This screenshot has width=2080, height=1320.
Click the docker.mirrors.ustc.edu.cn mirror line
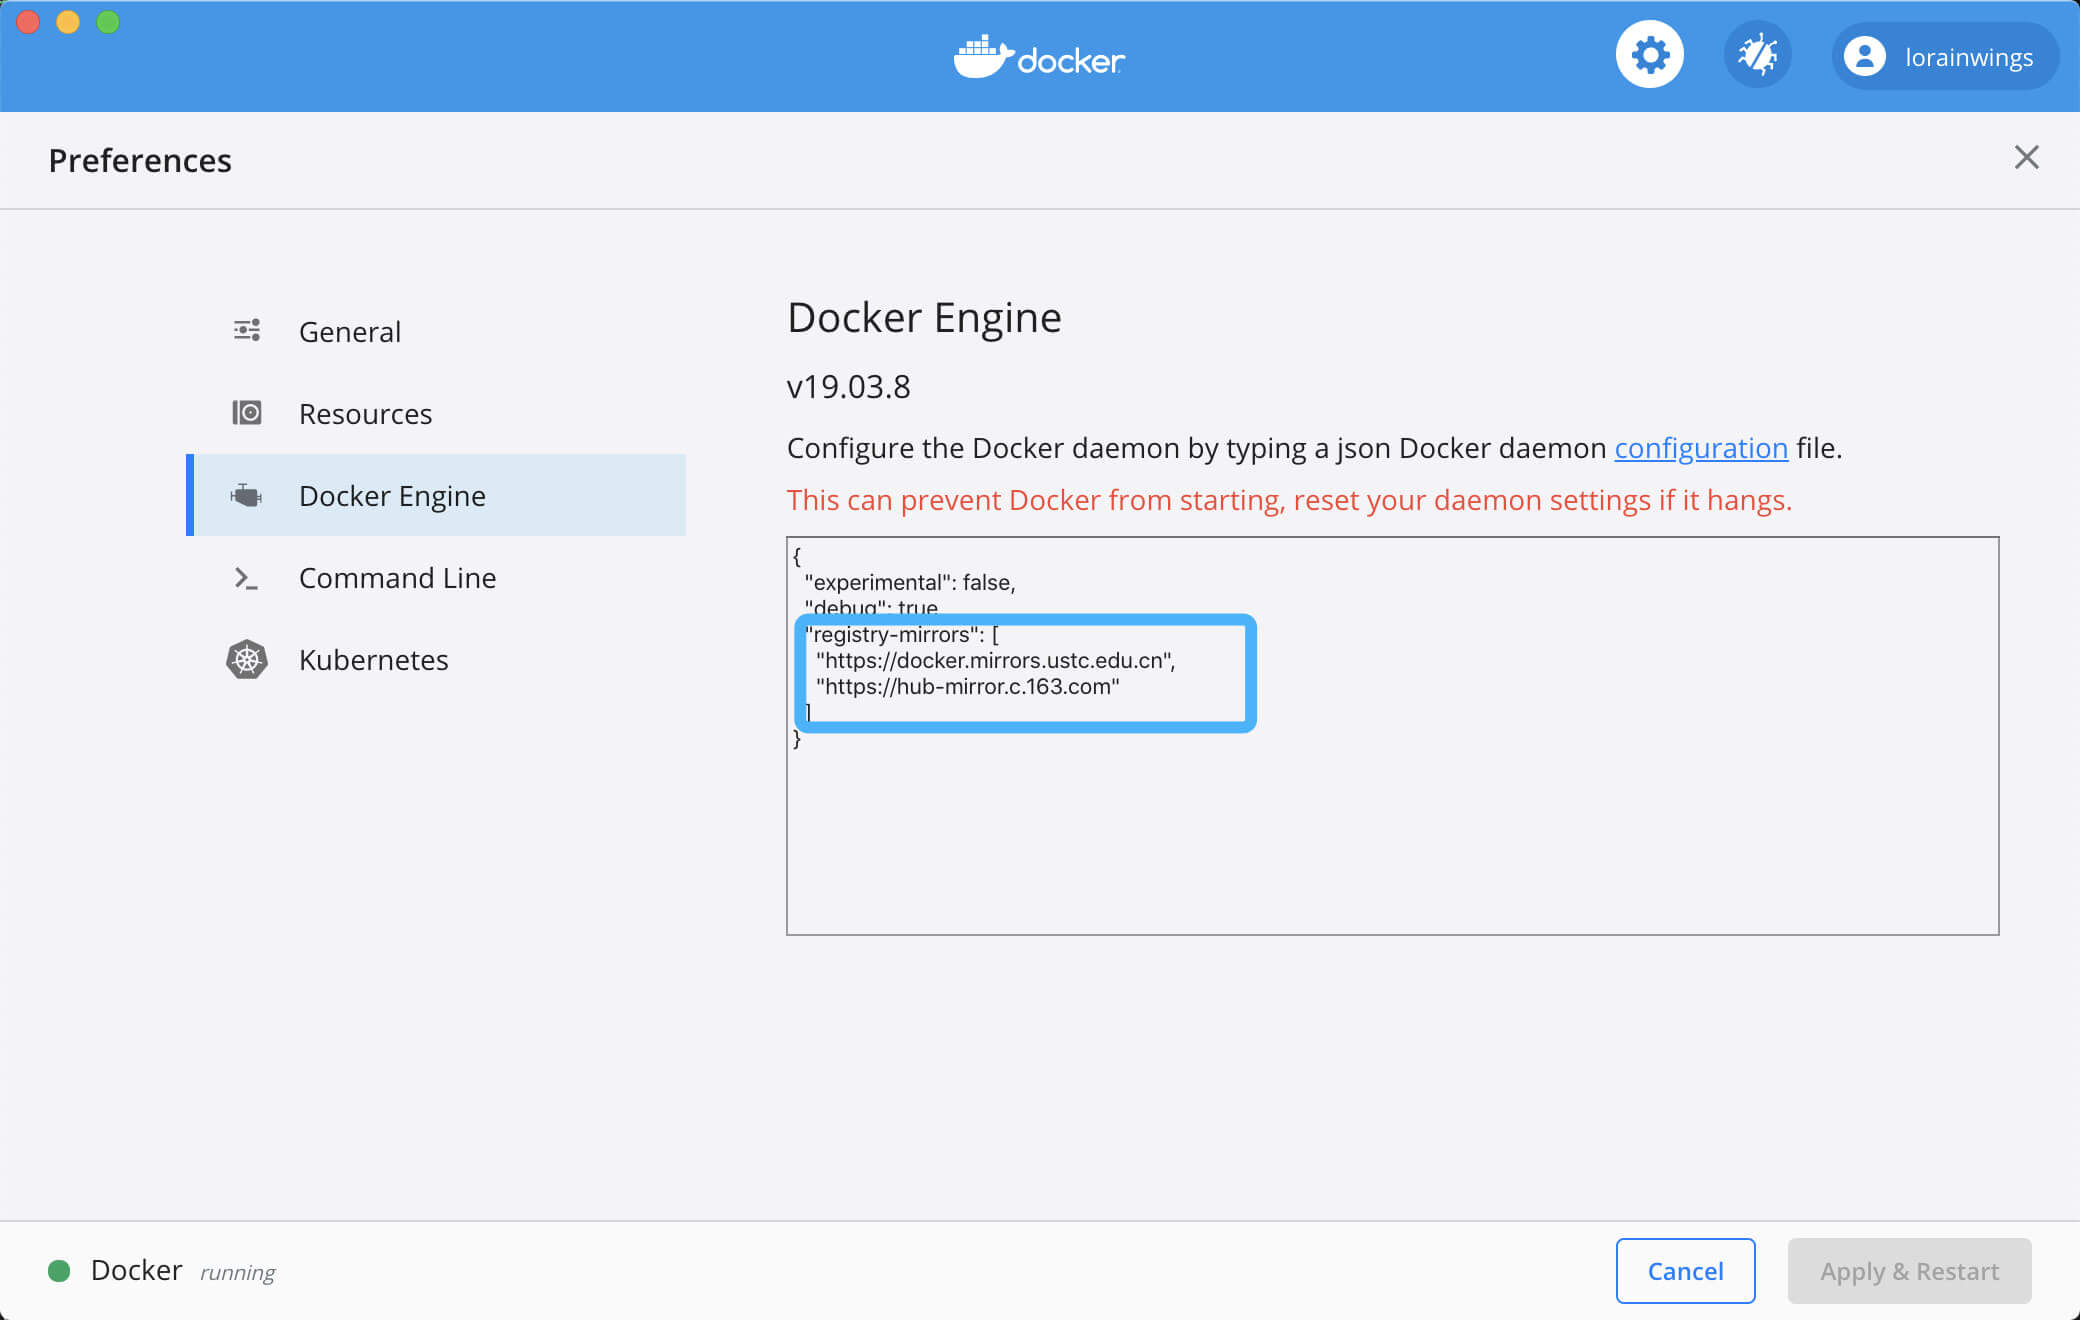coord(995,660)
